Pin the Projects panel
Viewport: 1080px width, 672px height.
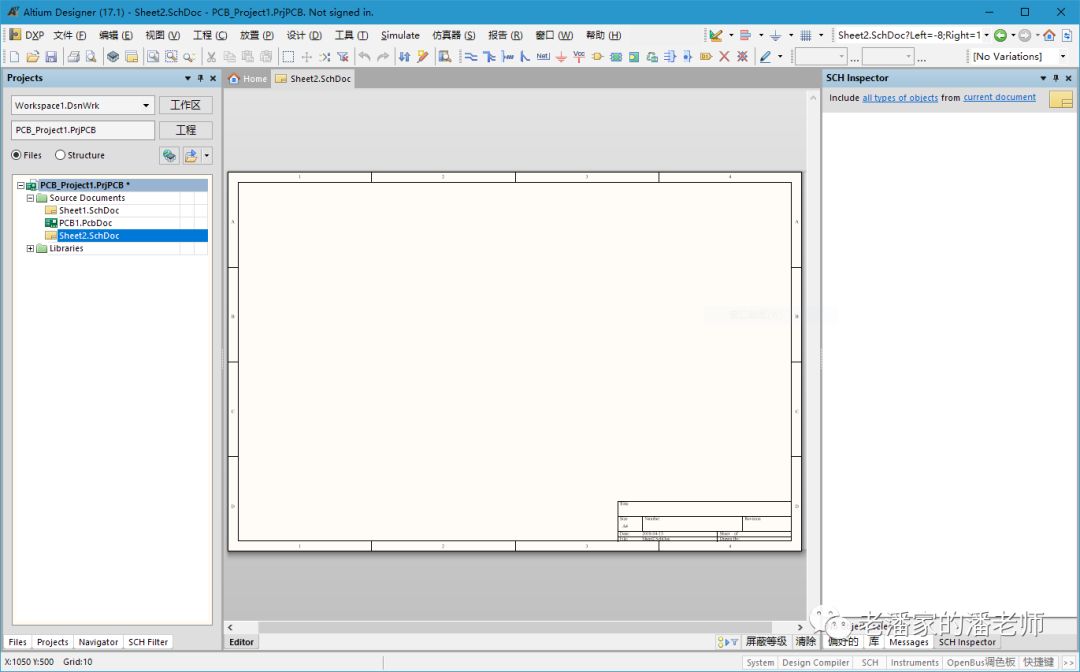200,78
